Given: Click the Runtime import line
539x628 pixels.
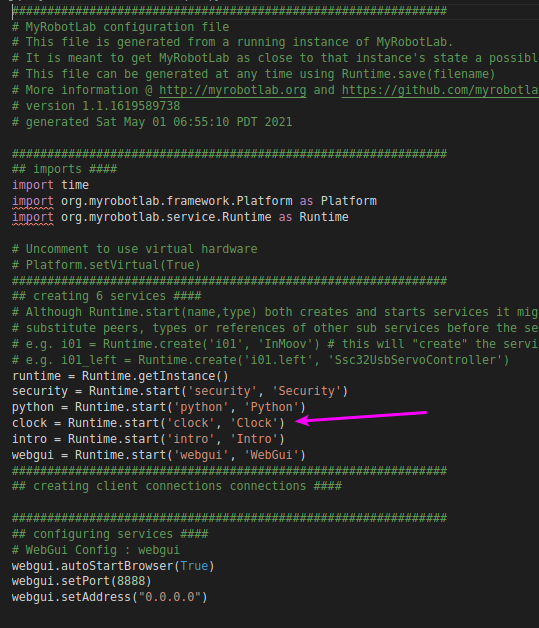Looking at the screenshot, I should pyautogui.click(x=180, y=217).
